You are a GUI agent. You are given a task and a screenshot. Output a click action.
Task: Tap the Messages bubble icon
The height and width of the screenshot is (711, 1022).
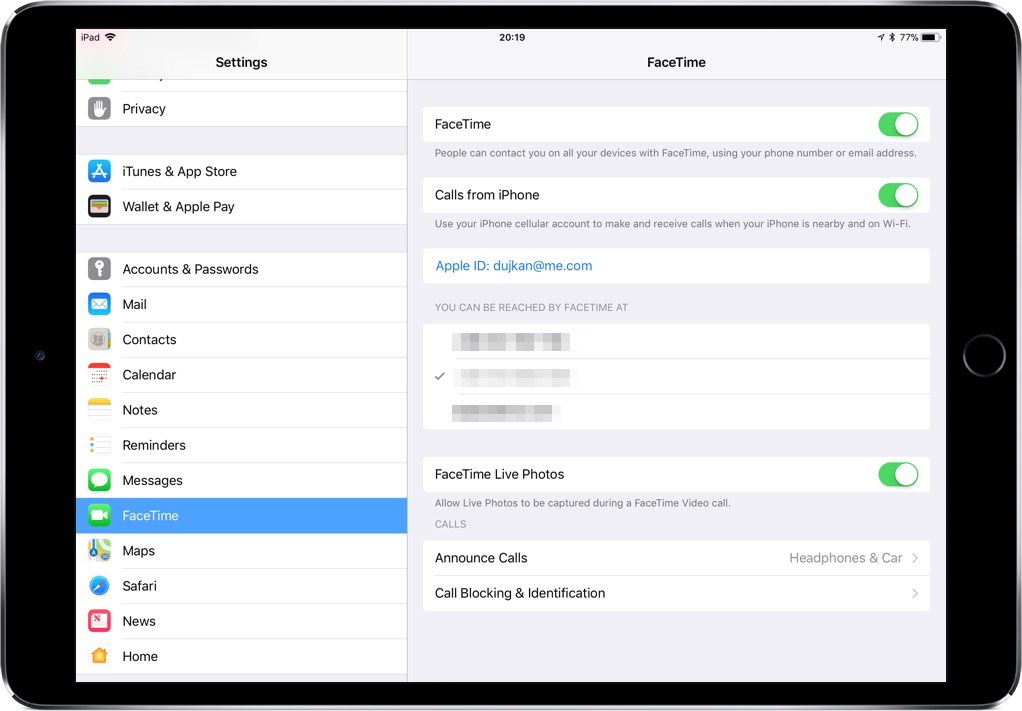point(99,480)
